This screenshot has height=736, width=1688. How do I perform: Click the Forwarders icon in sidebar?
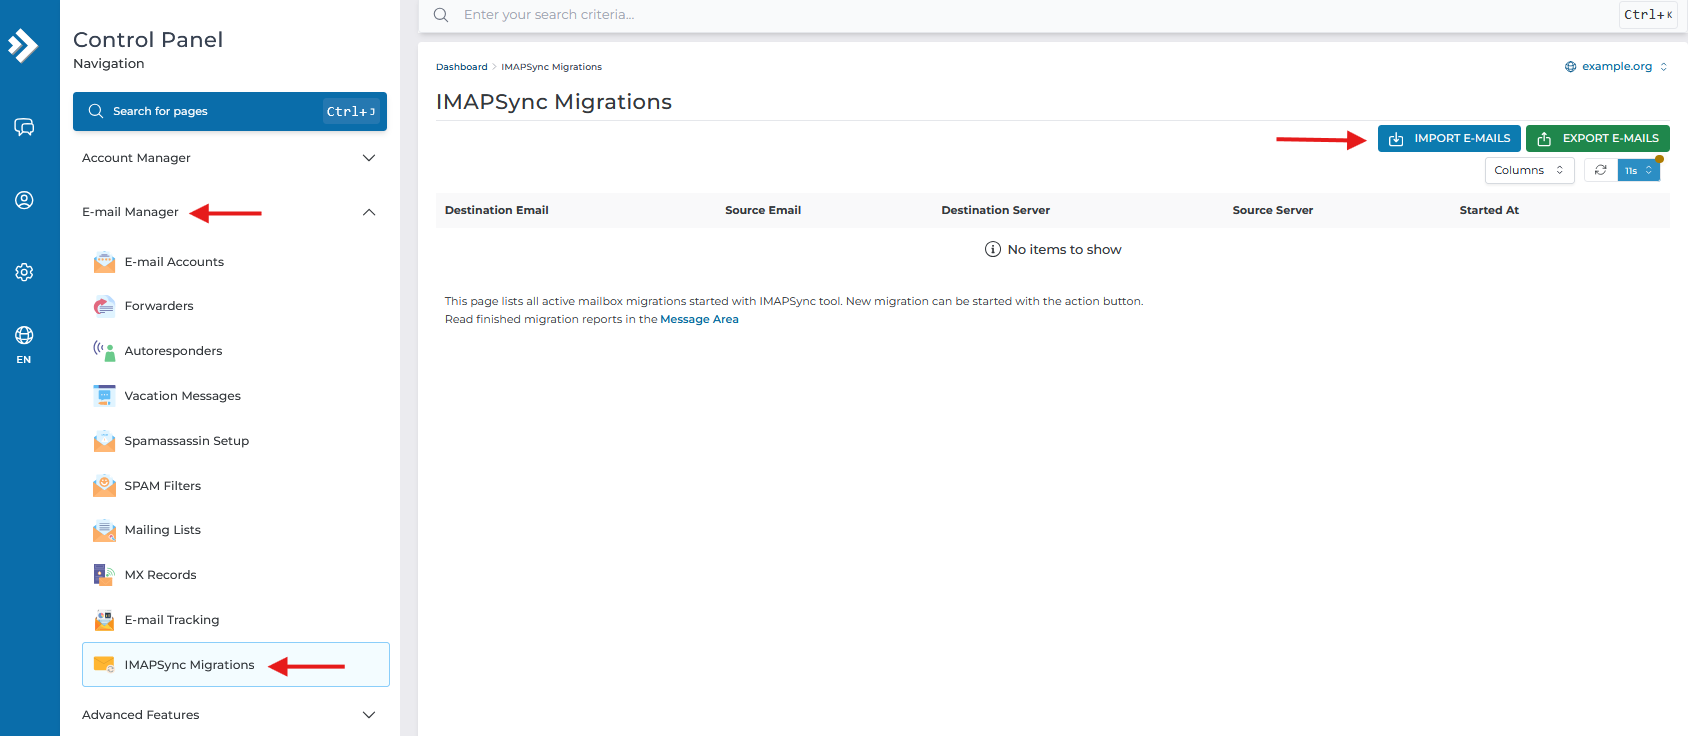(x=104, y=306)
